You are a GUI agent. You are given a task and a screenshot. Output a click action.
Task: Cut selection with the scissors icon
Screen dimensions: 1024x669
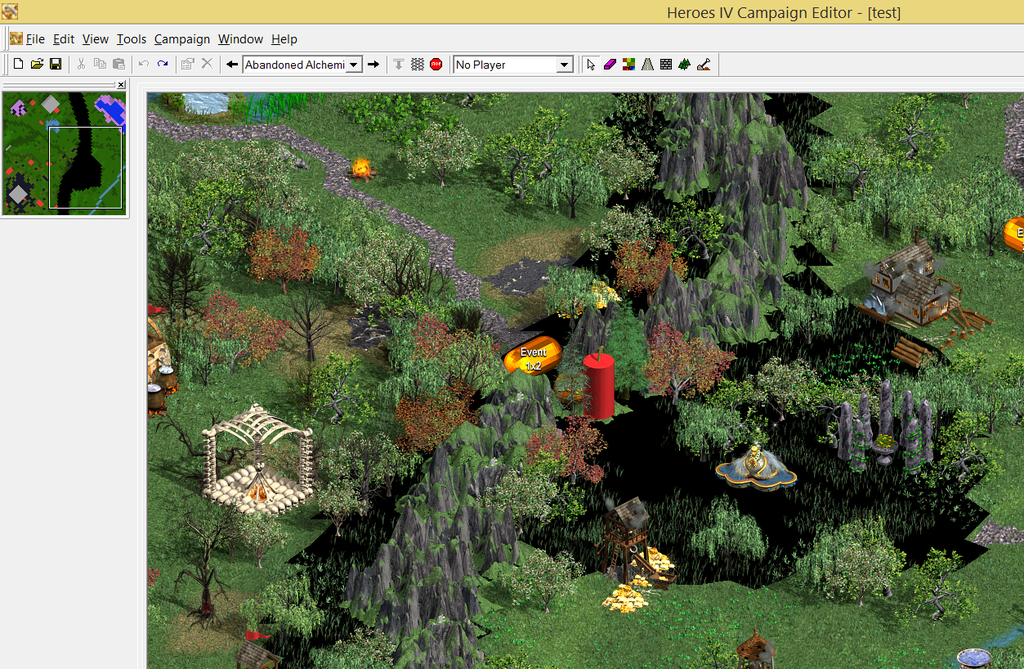(x=81, y=64)
